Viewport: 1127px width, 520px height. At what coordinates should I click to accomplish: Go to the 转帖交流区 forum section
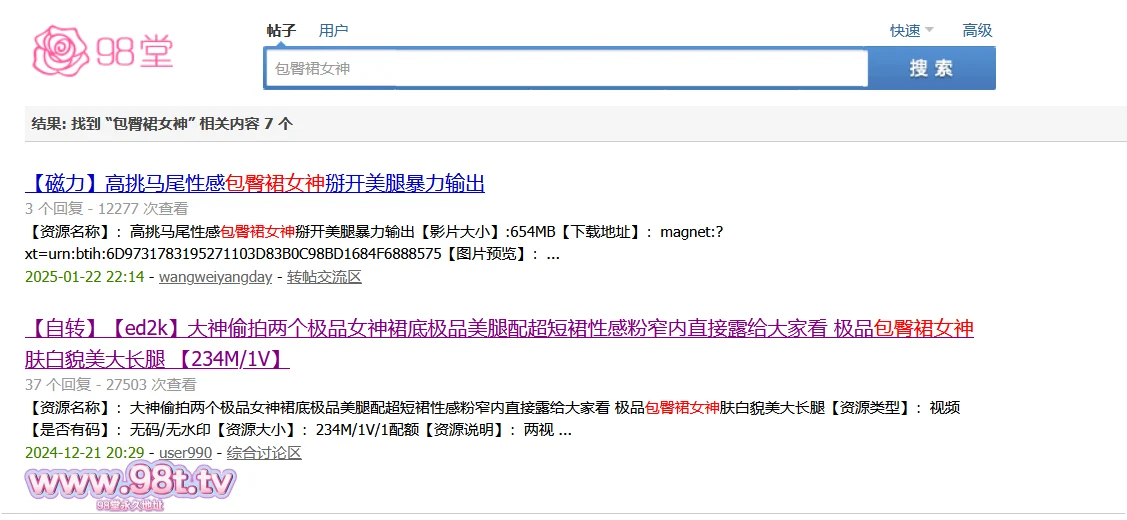pos(324,277)
